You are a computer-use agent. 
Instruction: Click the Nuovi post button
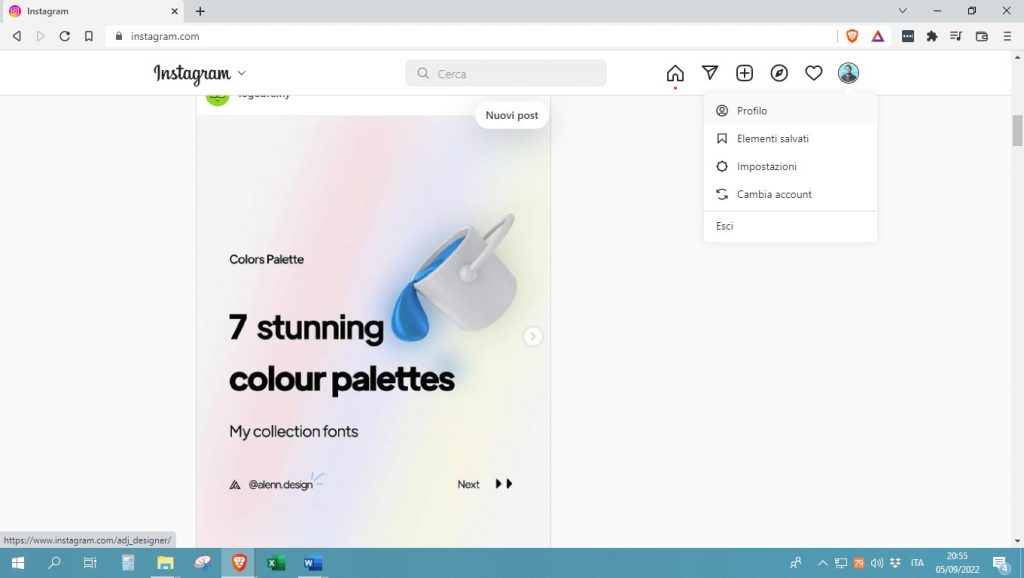coord(512,116)
